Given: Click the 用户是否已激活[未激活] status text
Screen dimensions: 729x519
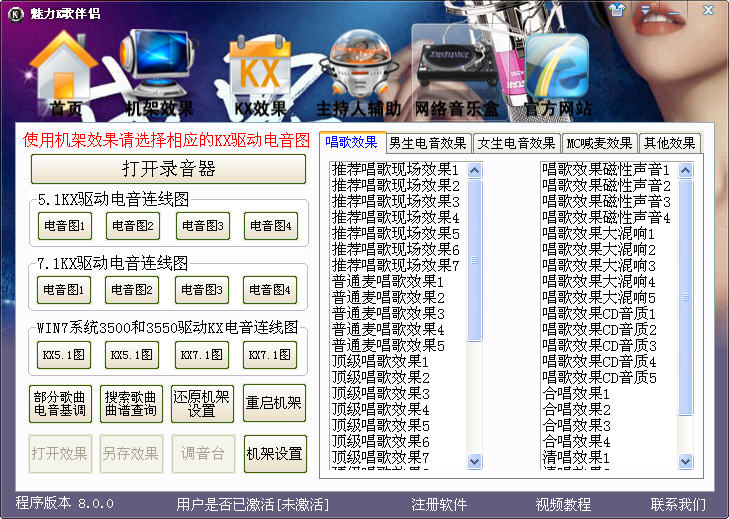Looking at the screenshot, I should tap(252, 505).
